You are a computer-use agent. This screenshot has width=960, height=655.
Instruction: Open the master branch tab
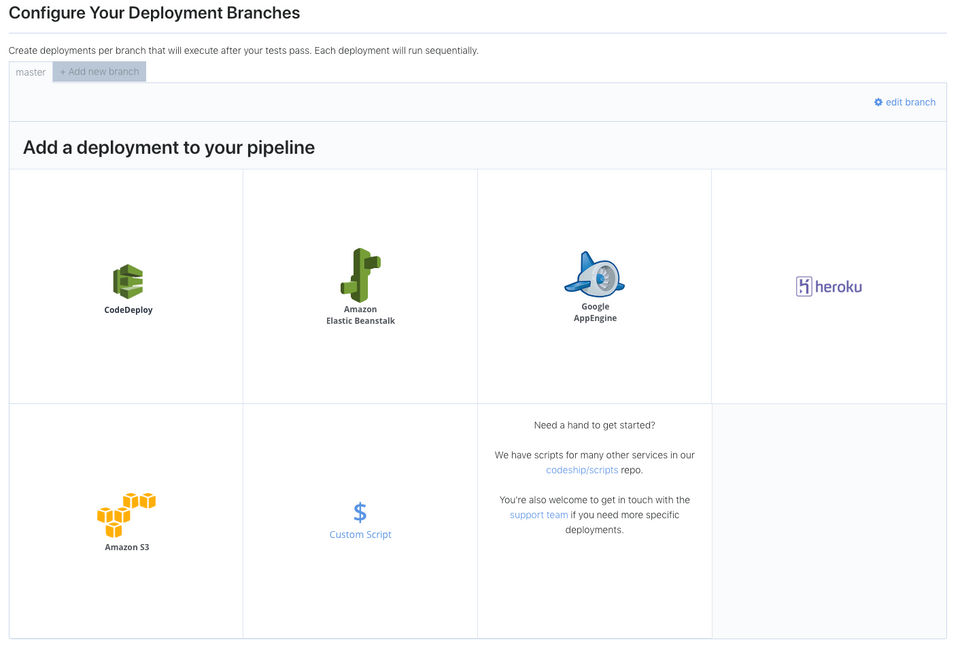click(31, 72)
